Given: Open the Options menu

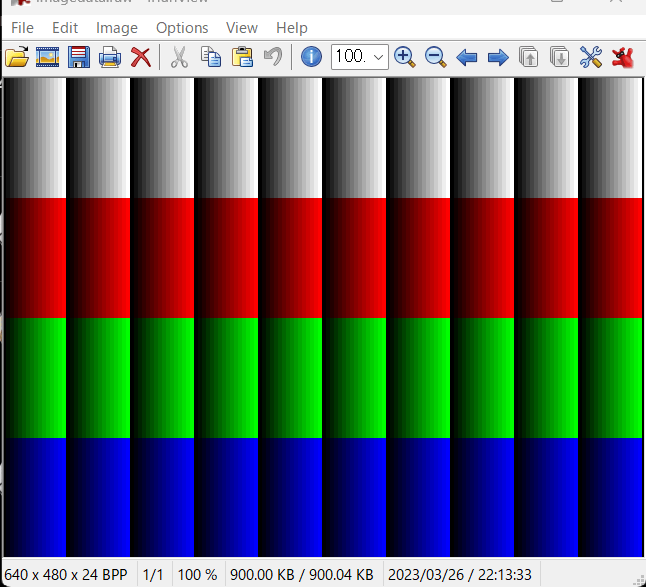Looking at the screenshot, I should [182, 28].
